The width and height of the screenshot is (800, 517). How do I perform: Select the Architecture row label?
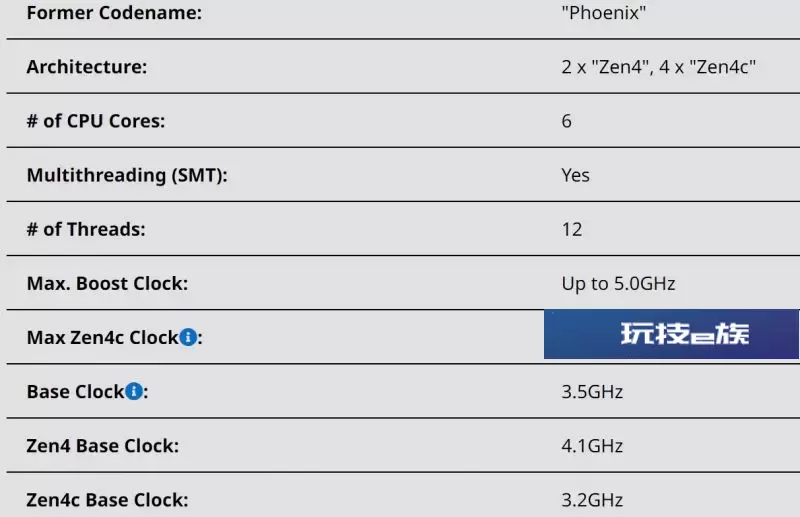click(x=87, y=67)
